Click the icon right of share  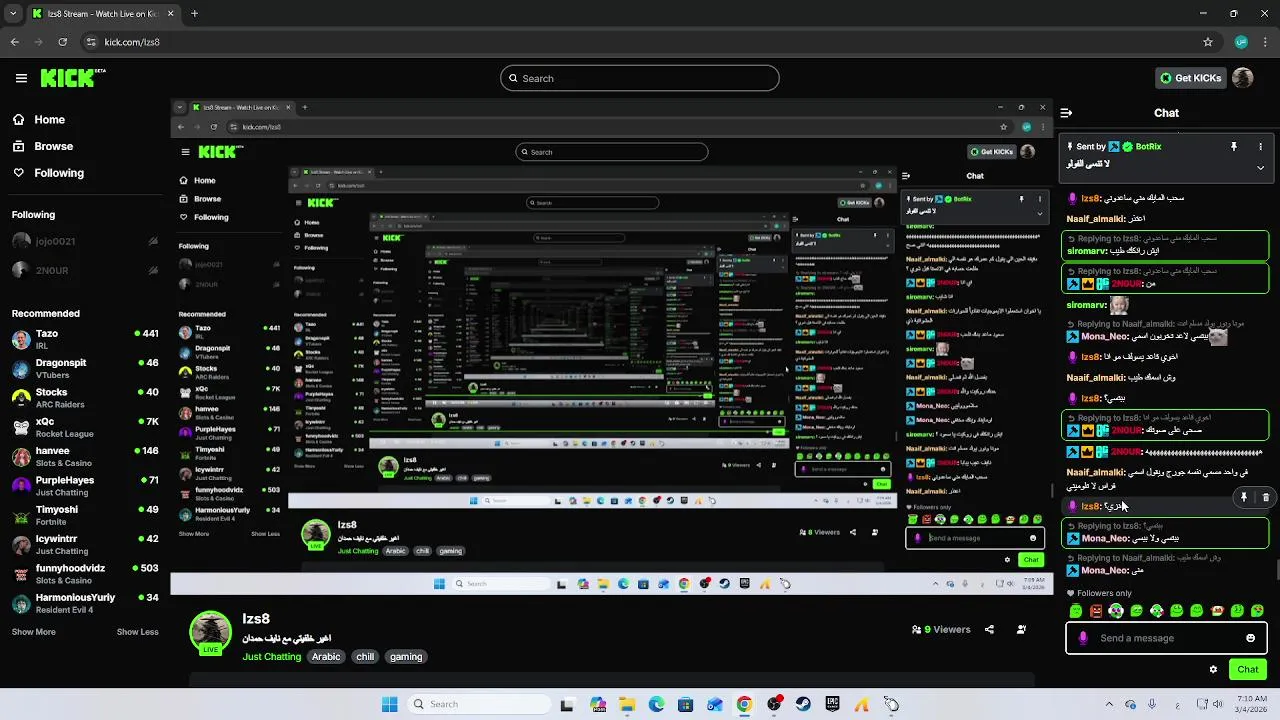pyautogui.click(x=1021, y=630)
